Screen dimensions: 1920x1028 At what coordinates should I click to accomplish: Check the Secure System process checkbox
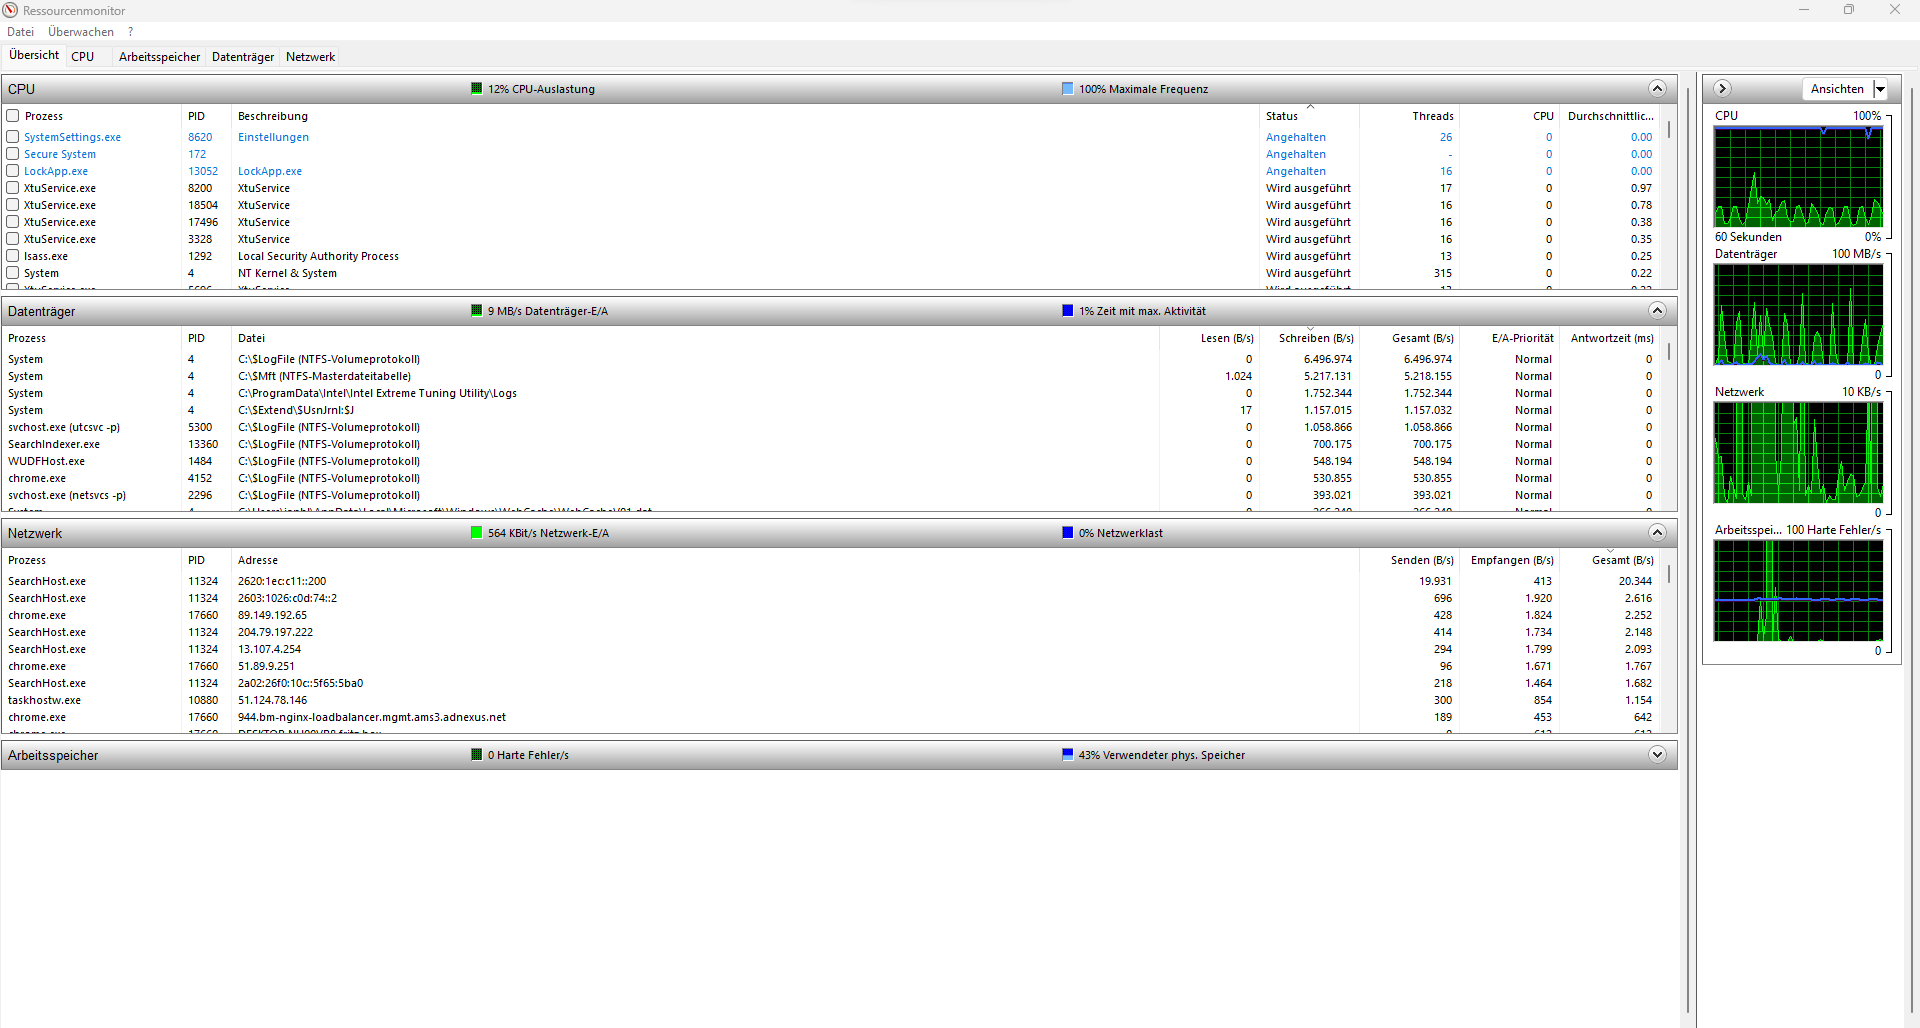click(13, 154)
